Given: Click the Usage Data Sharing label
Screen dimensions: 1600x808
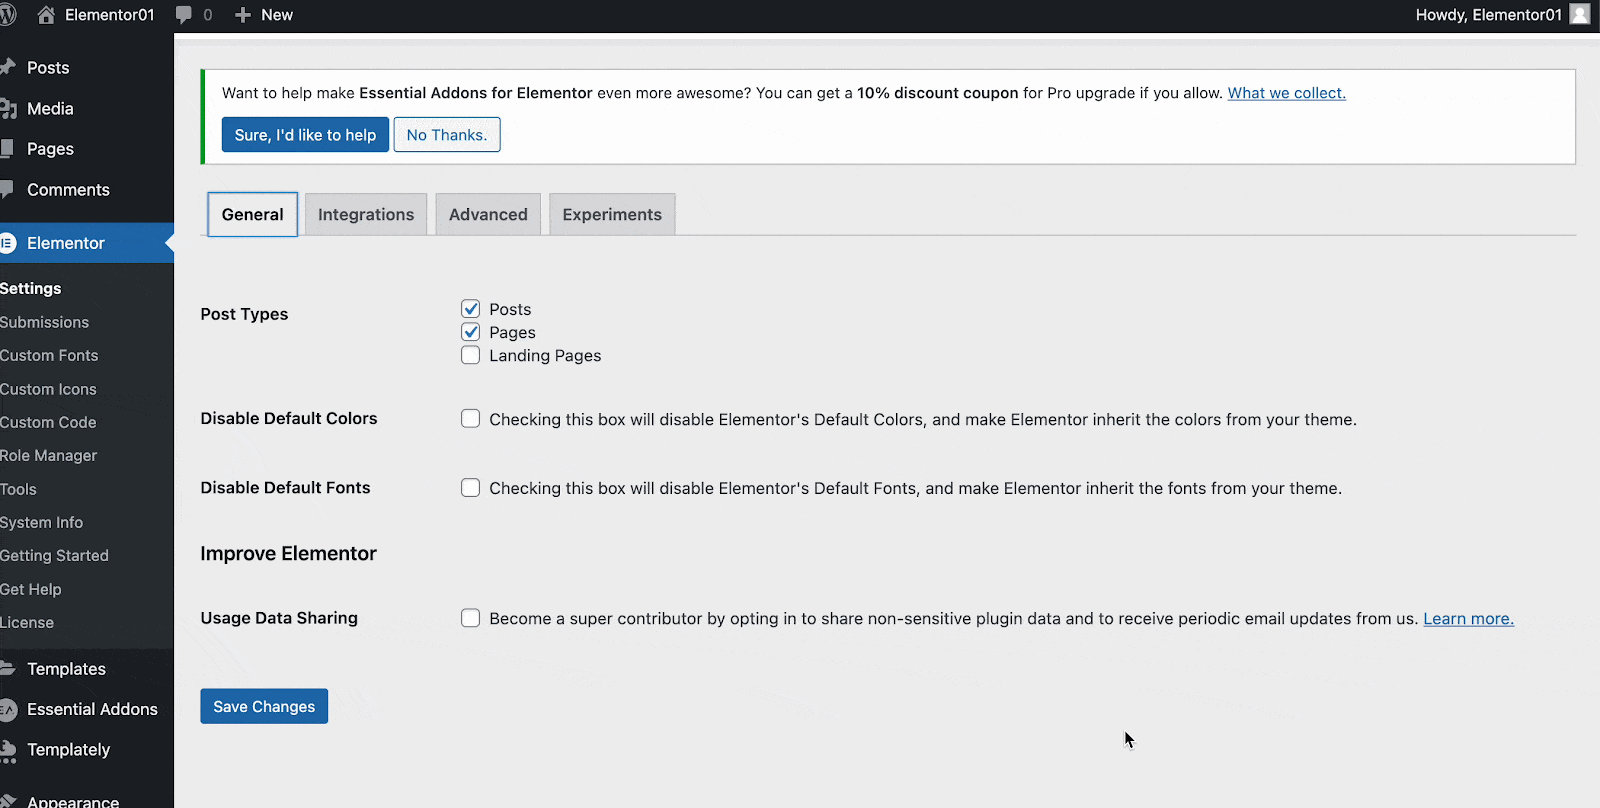Looking at the screenshot, I should 279,618.
